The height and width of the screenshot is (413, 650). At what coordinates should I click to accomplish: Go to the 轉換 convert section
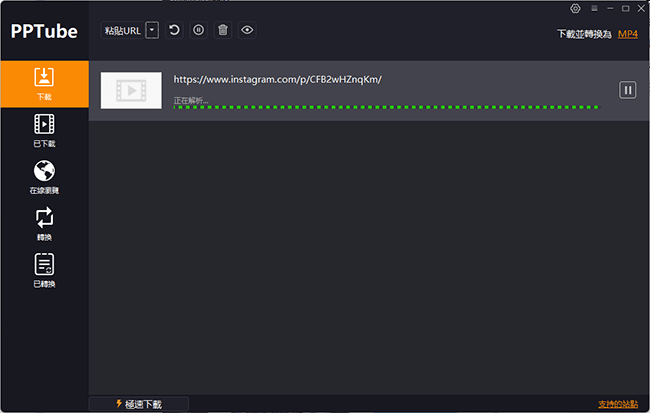tap(44, 223)
